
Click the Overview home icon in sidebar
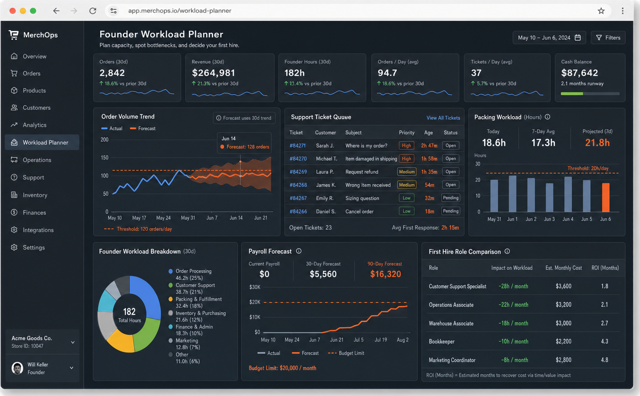pyautogui.click(x=14, y=56)
